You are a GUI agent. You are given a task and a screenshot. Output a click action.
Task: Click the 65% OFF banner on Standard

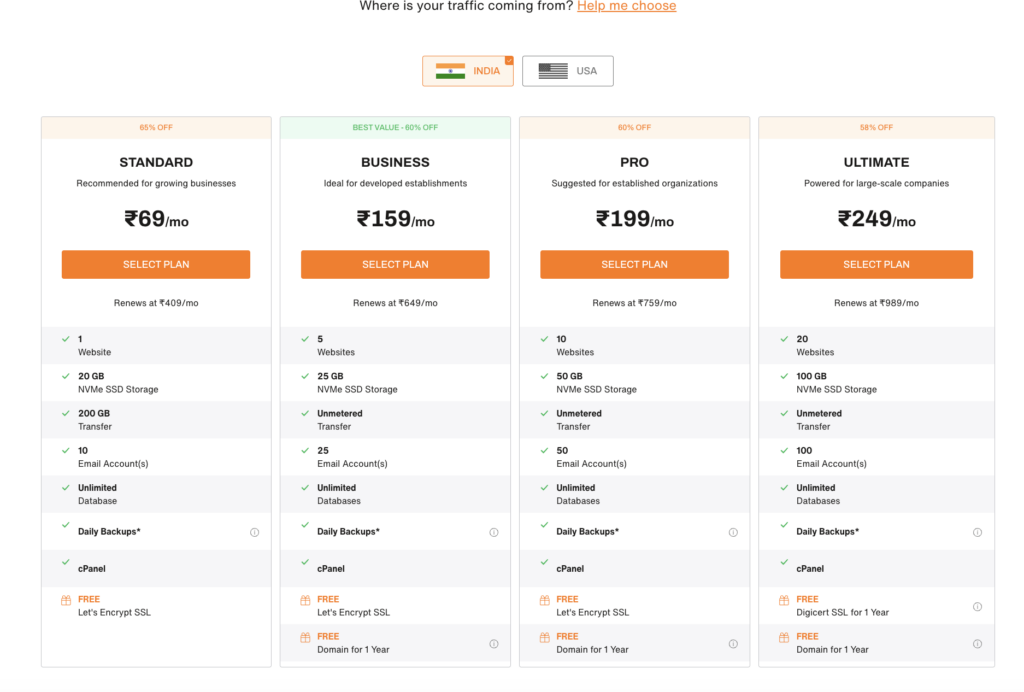click(156, 128)
